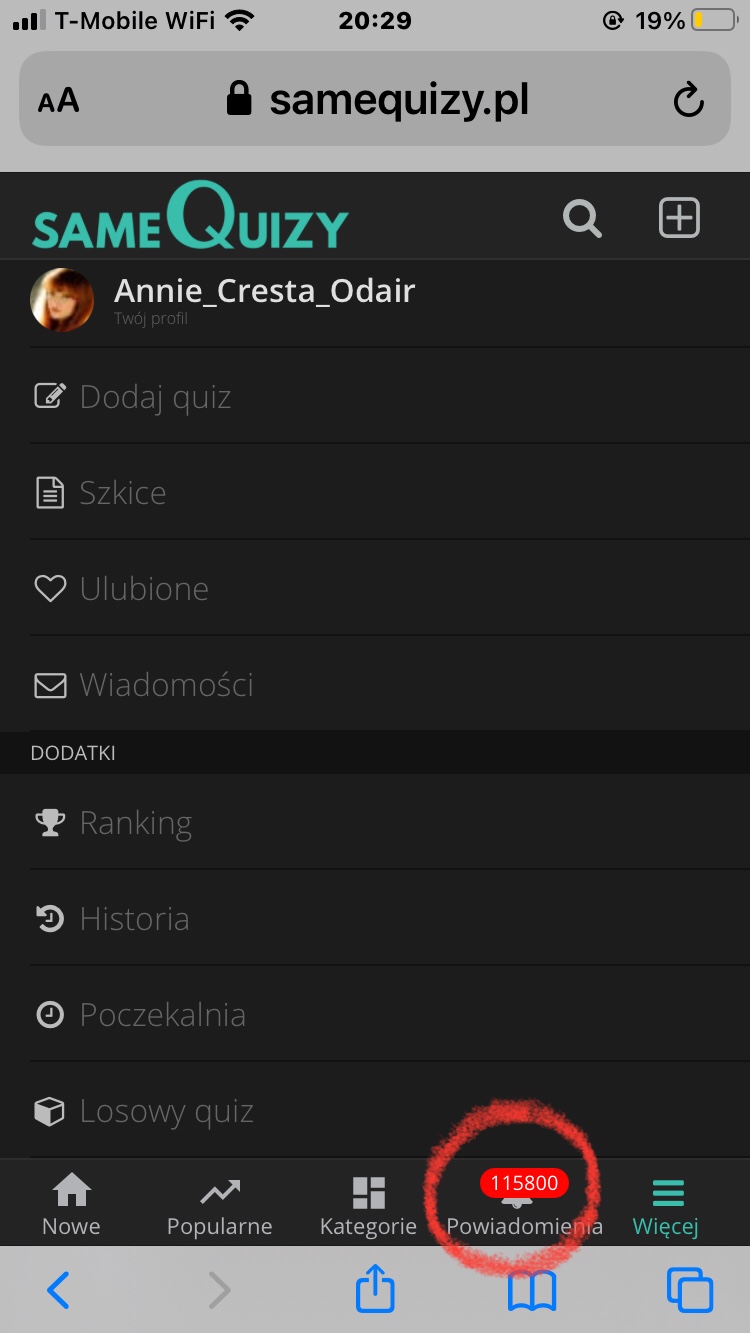Tap the search magnifier icon

582,218
